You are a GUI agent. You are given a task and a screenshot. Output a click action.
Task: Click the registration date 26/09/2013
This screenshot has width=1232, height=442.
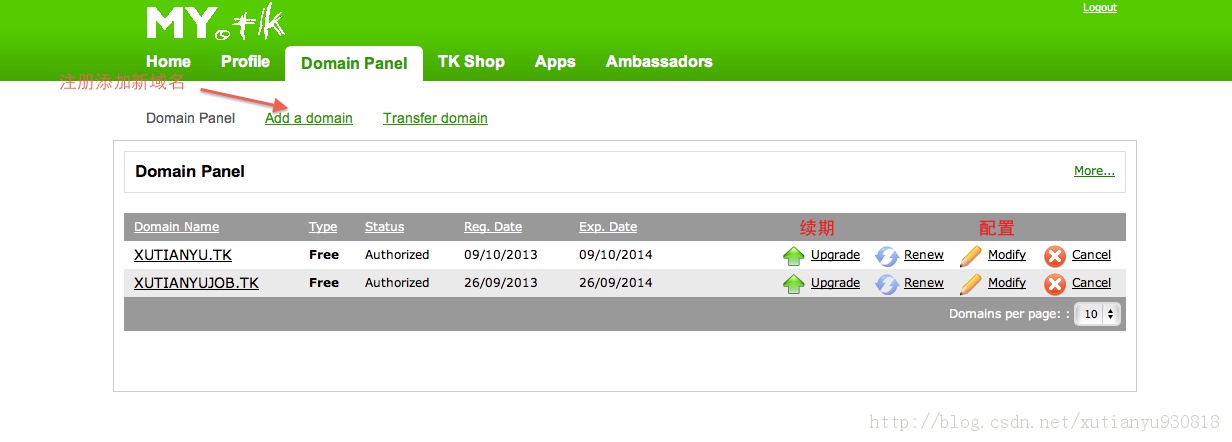[x=501, y=283]
